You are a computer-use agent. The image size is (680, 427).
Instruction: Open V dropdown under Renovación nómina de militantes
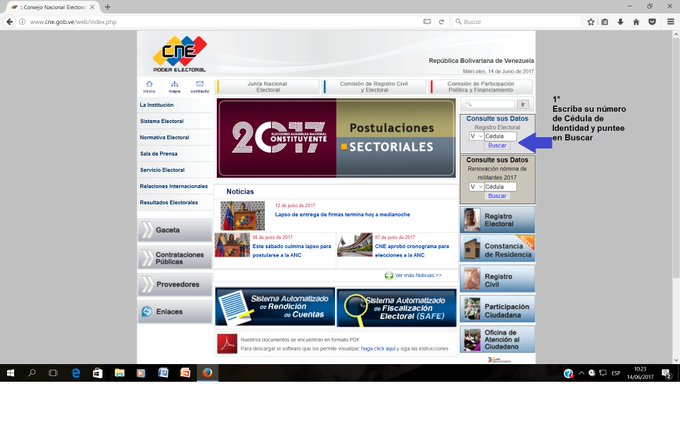click(476, 187)
